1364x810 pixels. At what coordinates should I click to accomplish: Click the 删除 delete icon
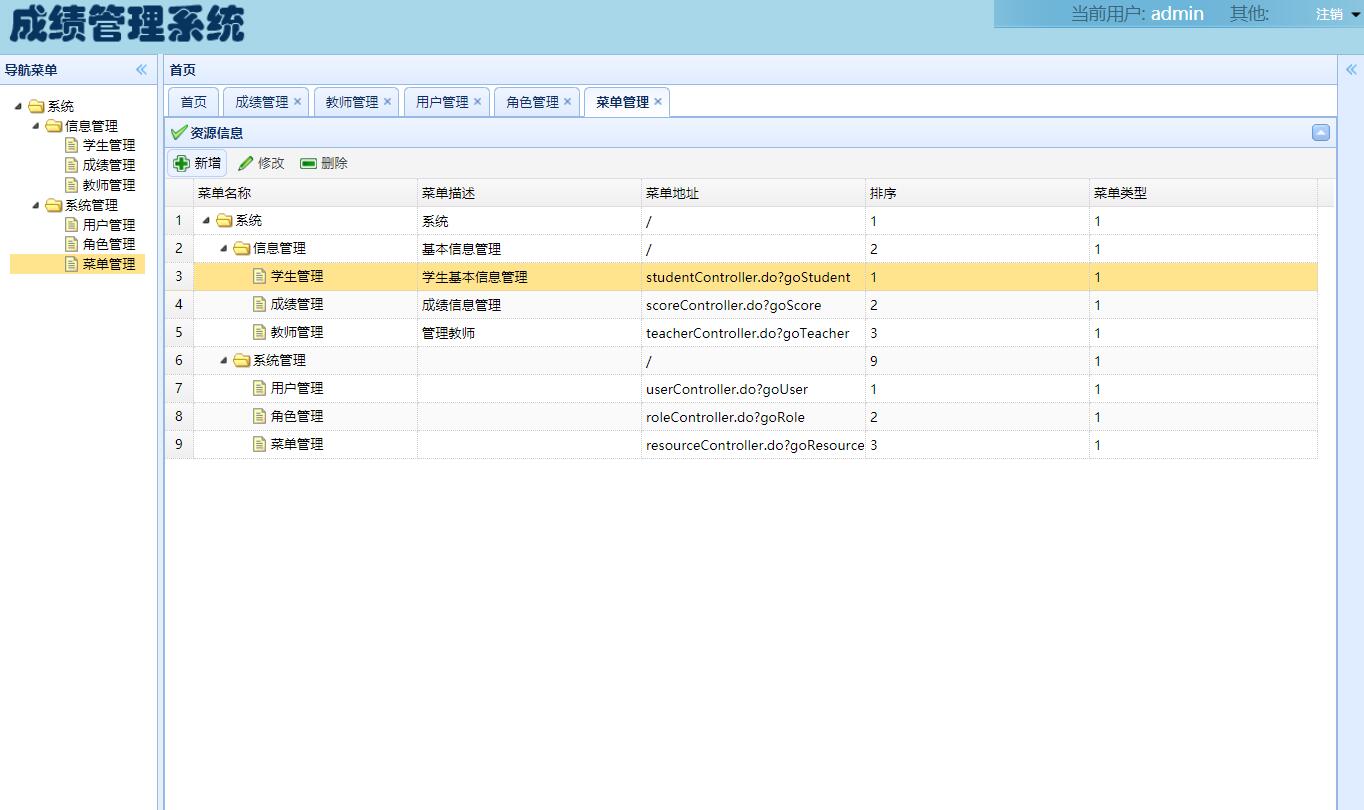coord(309,163)
